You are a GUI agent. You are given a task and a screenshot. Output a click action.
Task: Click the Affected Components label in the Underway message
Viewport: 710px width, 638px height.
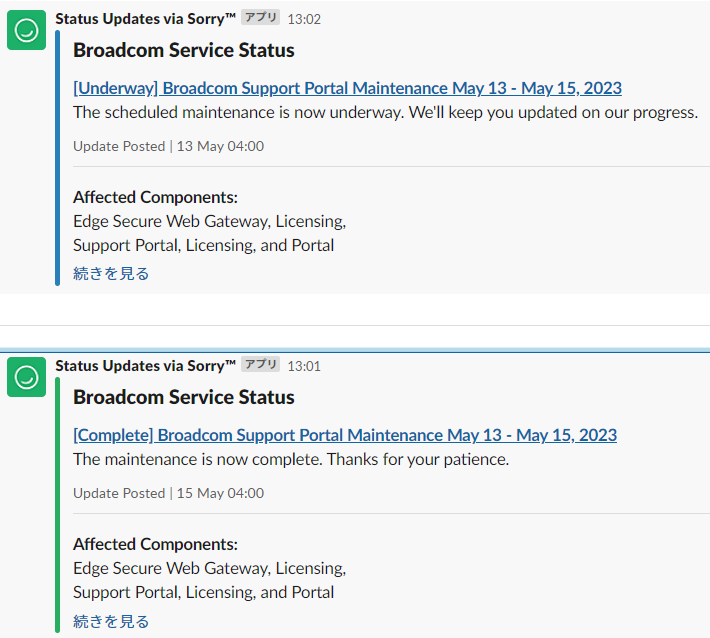pyautogui.click(x=155, y=197)
